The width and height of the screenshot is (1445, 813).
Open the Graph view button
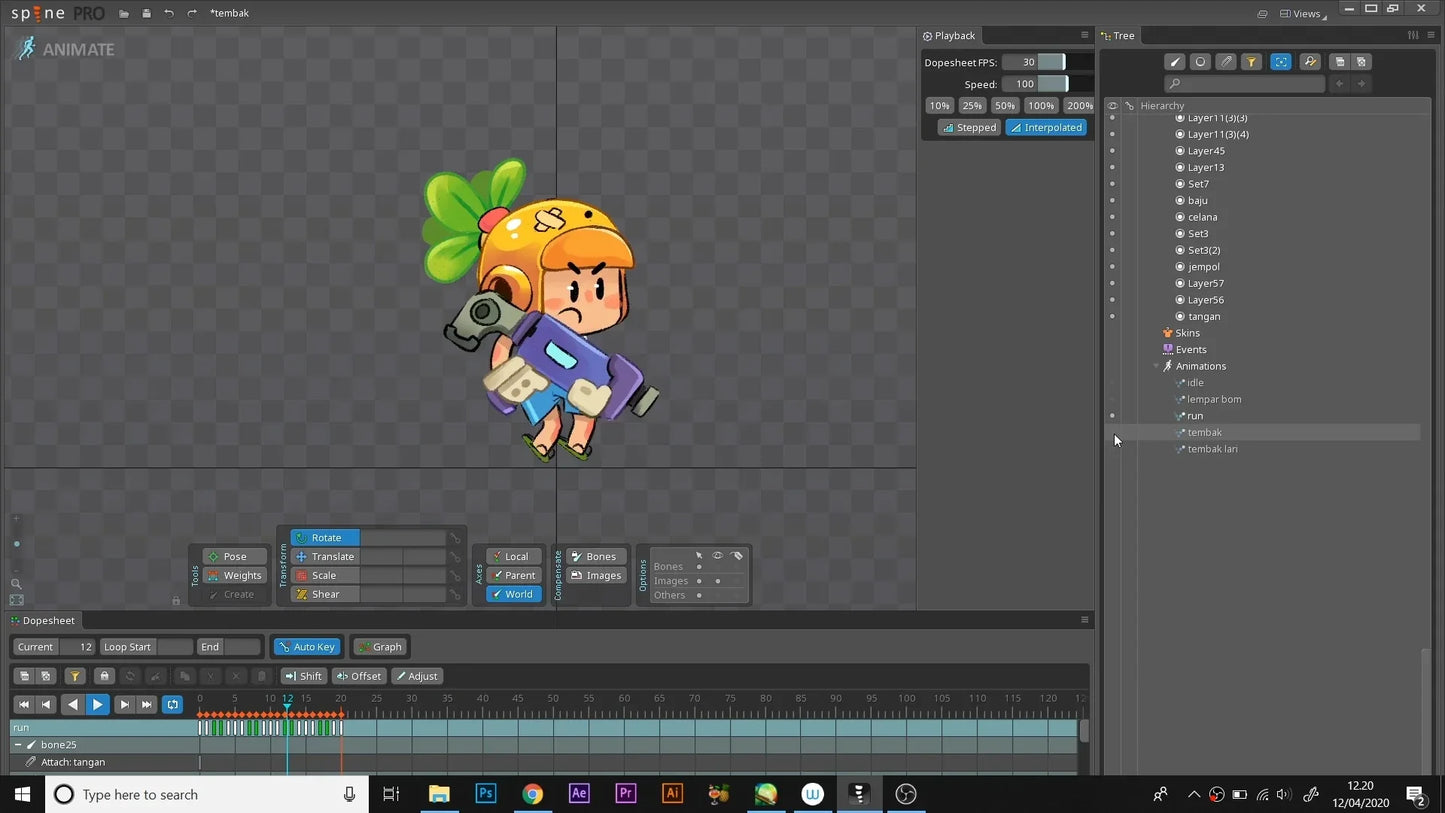click(379, 647)
